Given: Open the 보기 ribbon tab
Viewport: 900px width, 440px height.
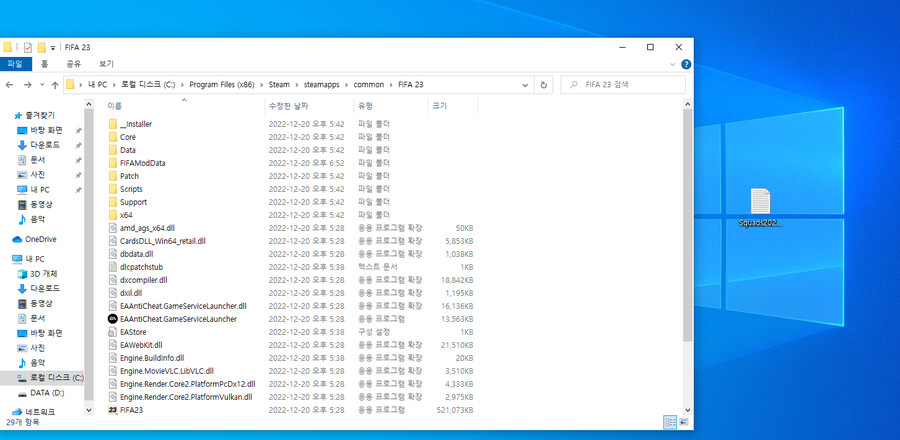Looking at the screenshot, I should click(x=106, y=64).
